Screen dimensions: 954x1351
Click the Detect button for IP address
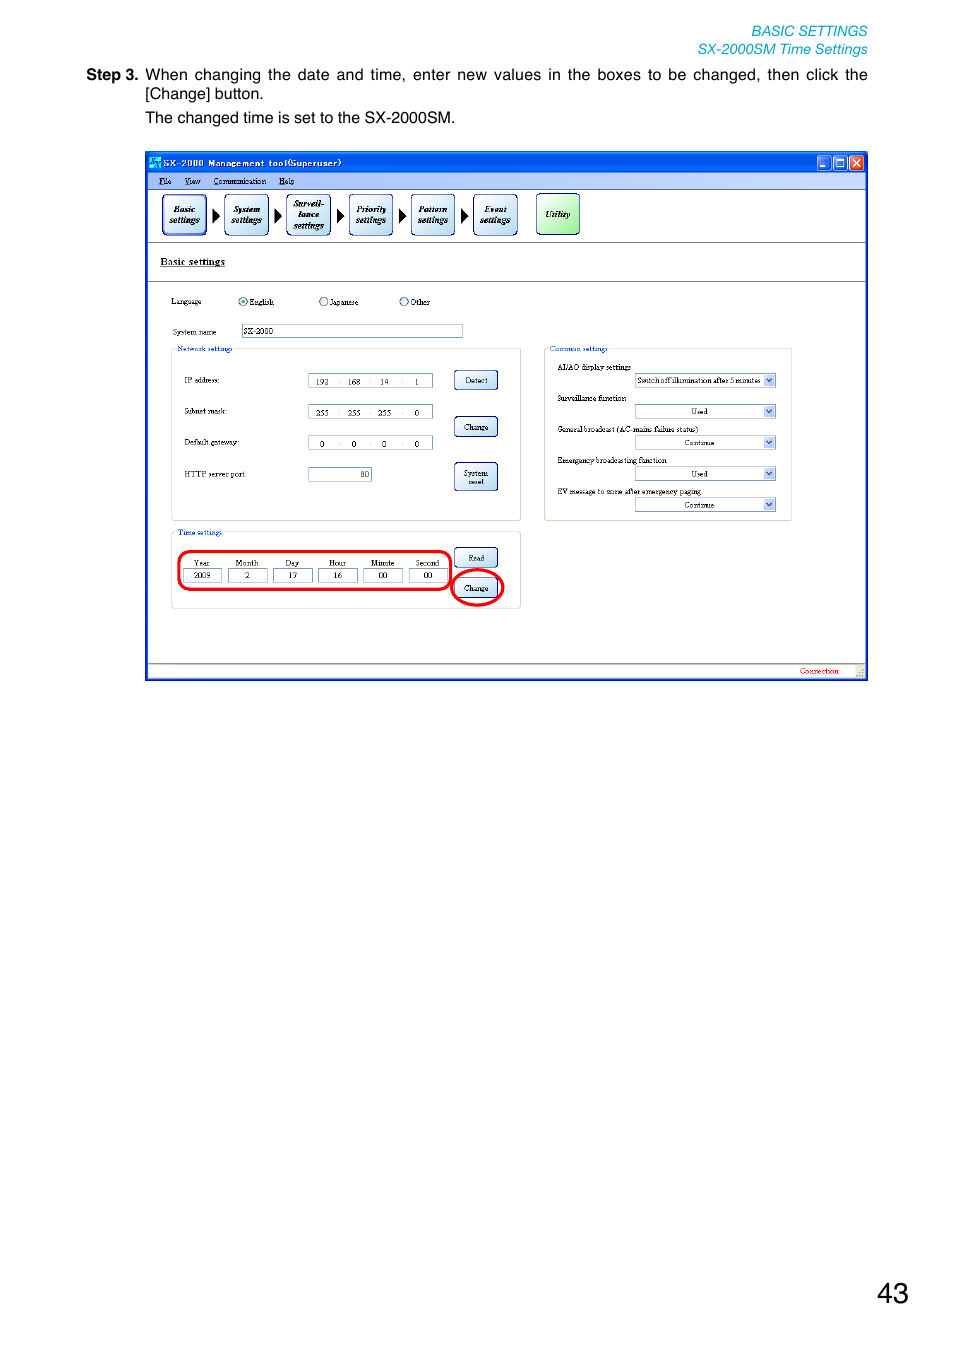476,380
